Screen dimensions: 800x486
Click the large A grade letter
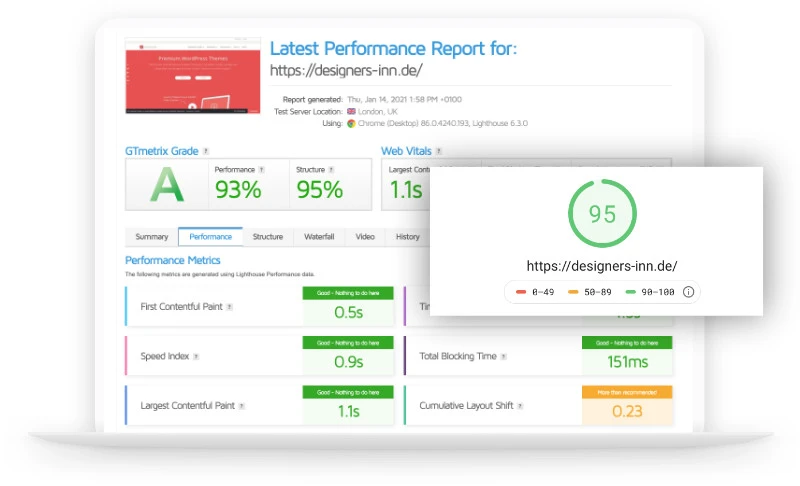tap(167, 185)
